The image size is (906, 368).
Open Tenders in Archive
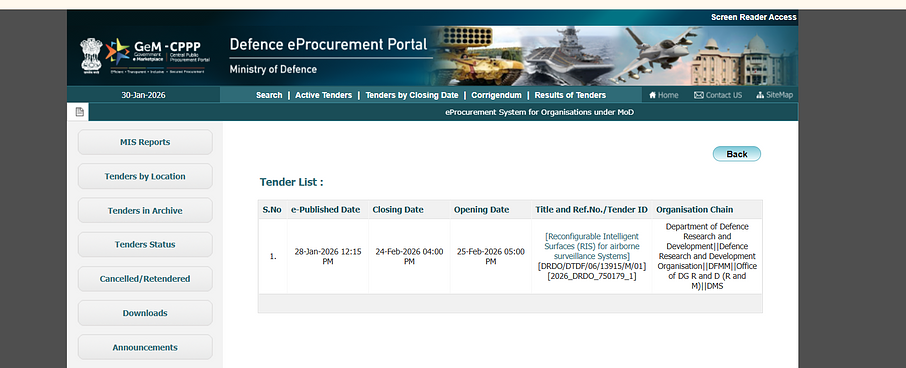(x=145, y=210)
